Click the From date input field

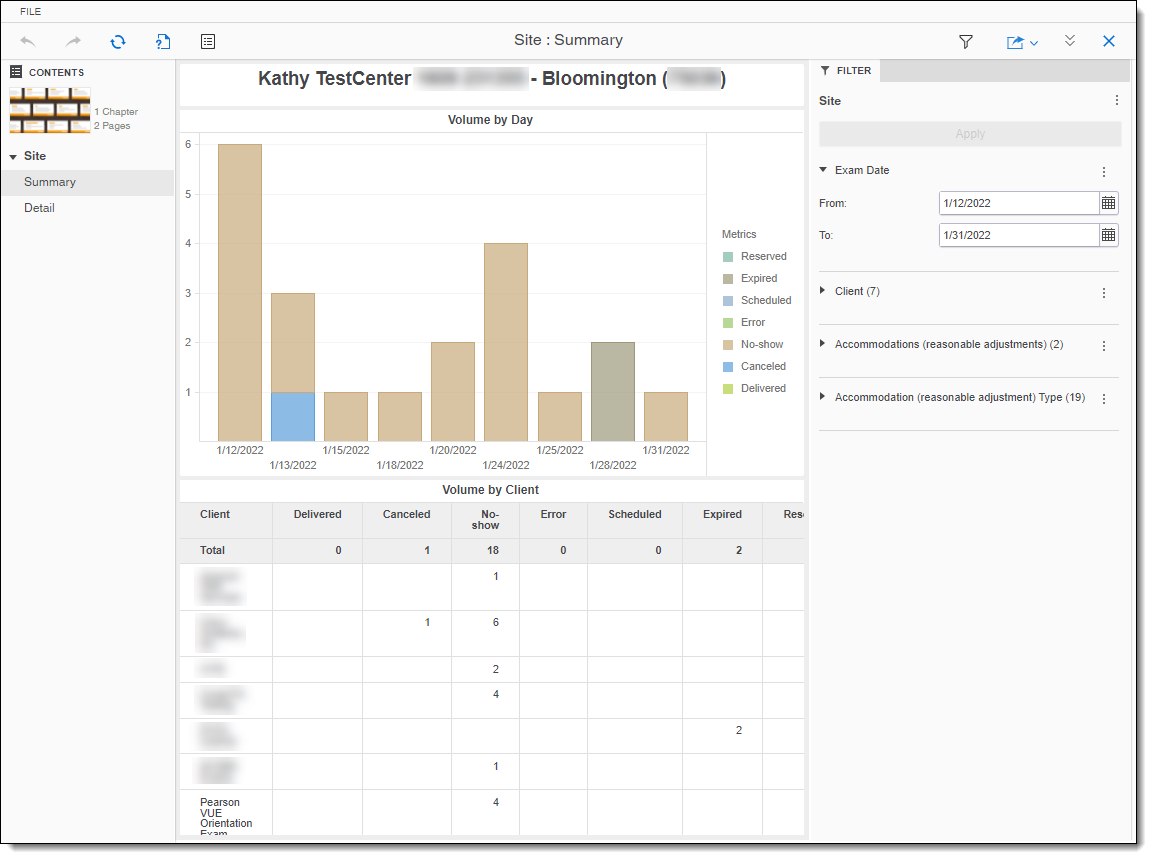(1018, 203)
